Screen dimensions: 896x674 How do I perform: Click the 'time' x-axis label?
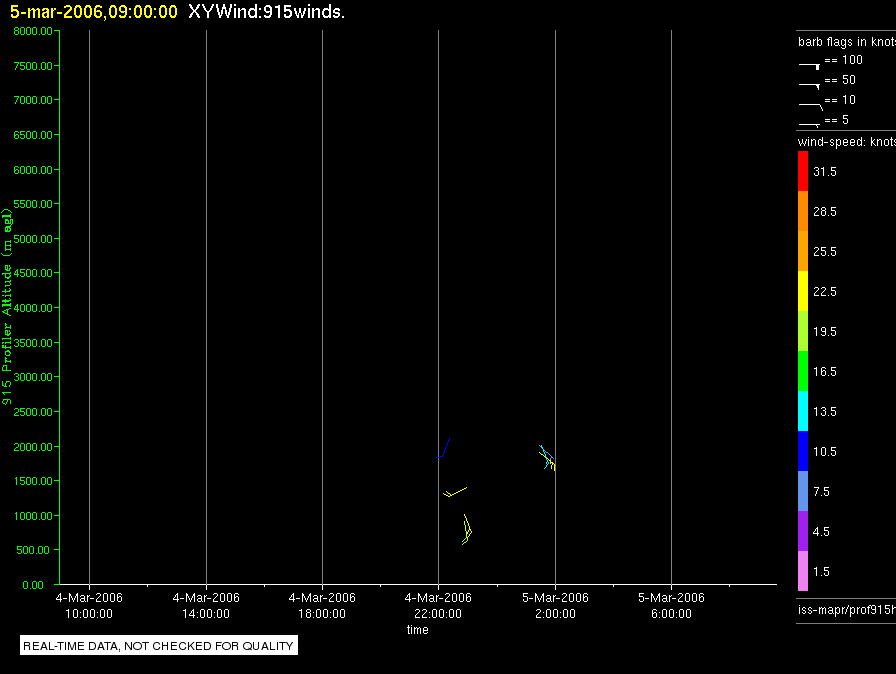click(418, 629)
